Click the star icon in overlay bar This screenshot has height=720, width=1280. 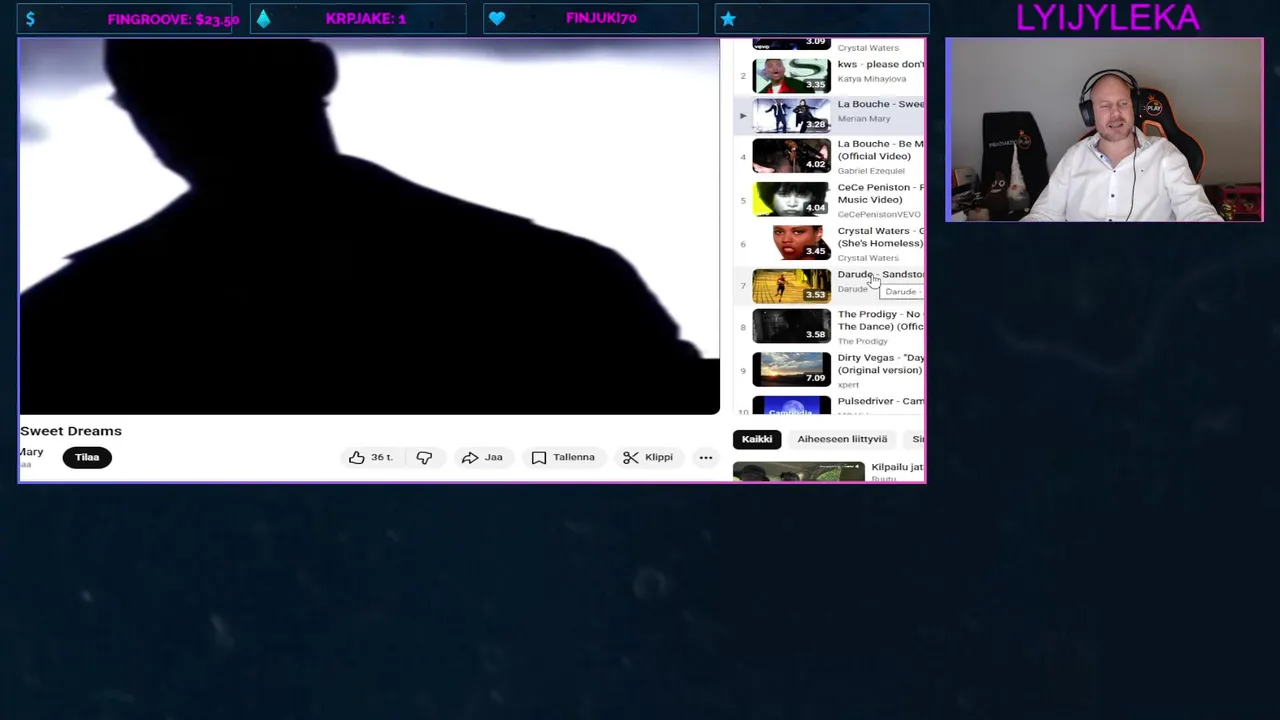[x=728, y=19]
